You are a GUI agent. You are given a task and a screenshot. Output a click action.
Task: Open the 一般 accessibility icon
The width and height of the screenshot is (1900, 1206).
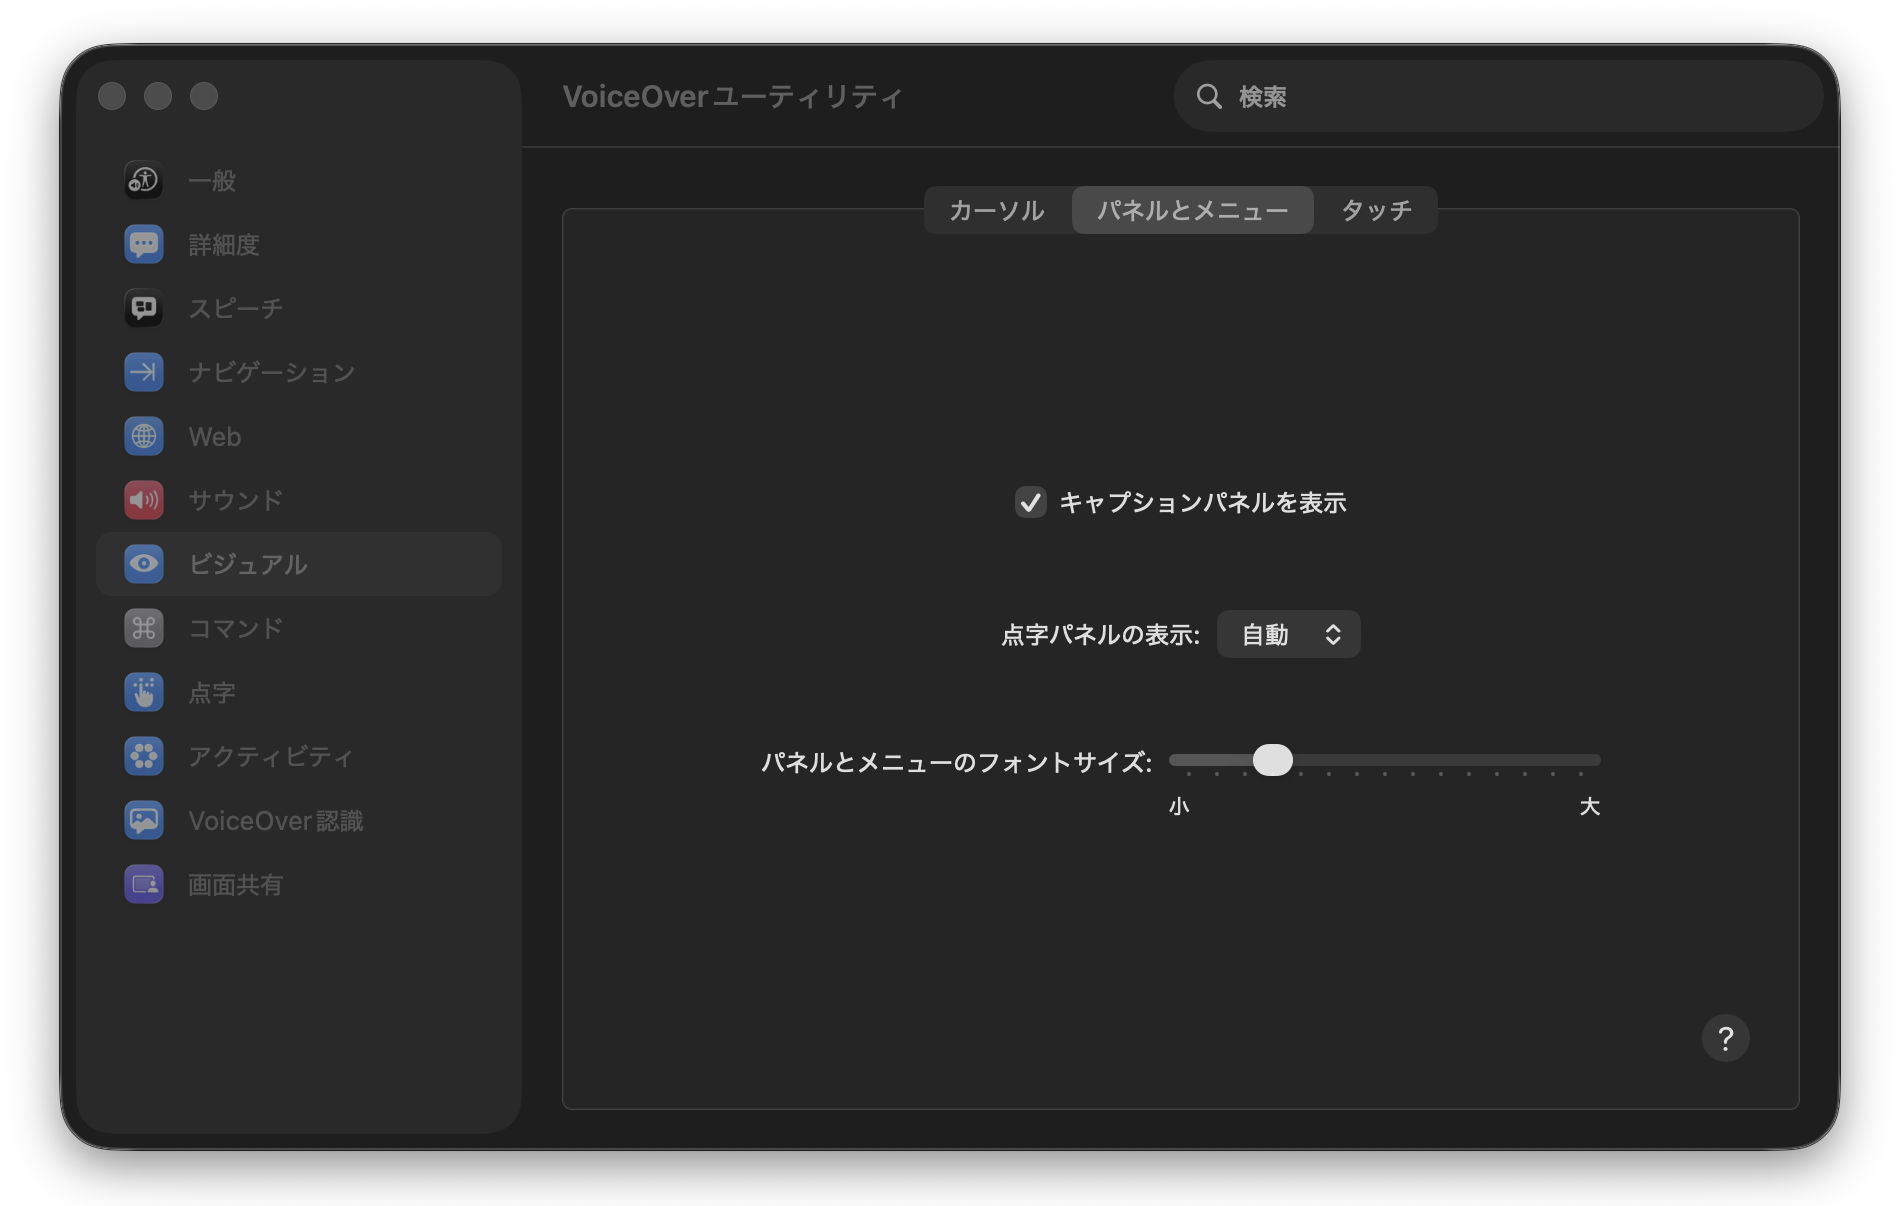pyautogui.click(x=144, y=180)
